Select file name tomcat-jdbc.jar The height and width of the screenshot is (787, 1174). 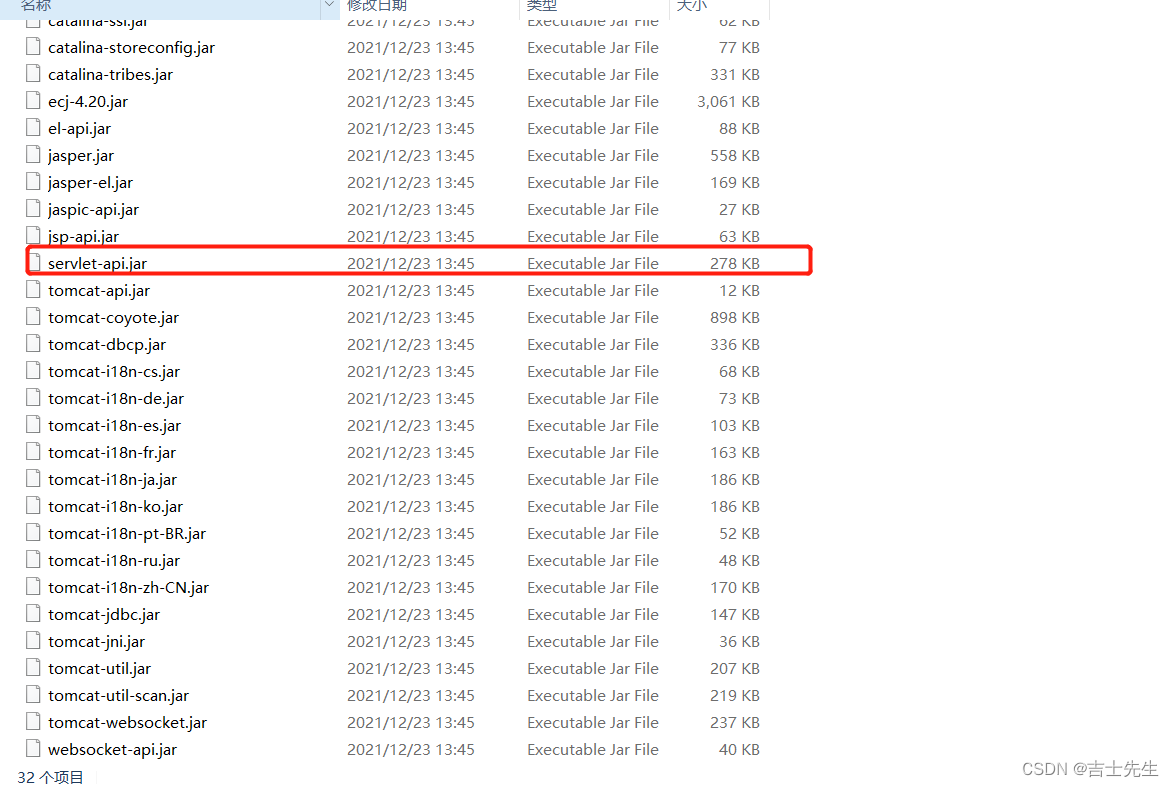tap(104, 615)
